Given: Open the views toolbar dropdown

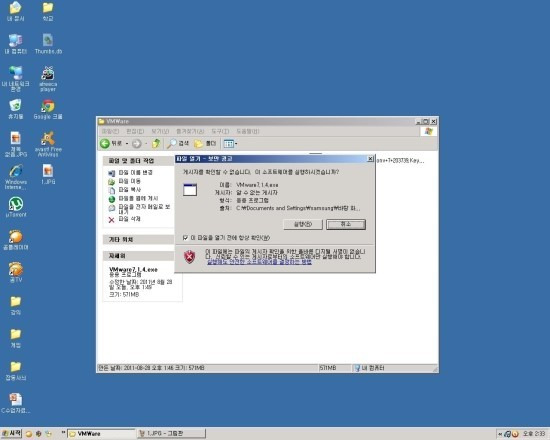Looking at the screenshot, I should pos(230,144).
